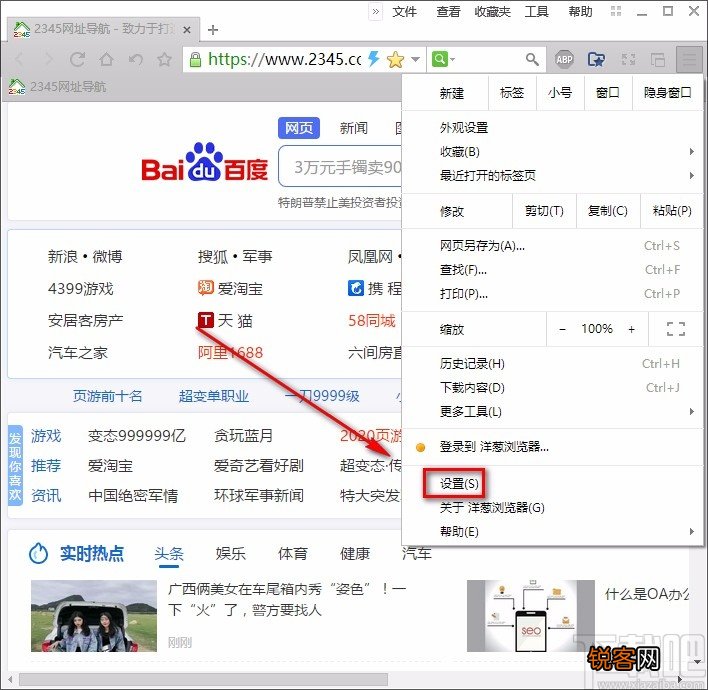Select 打印(P)... menu entry

pyautogui.click(x=552, y=294)
